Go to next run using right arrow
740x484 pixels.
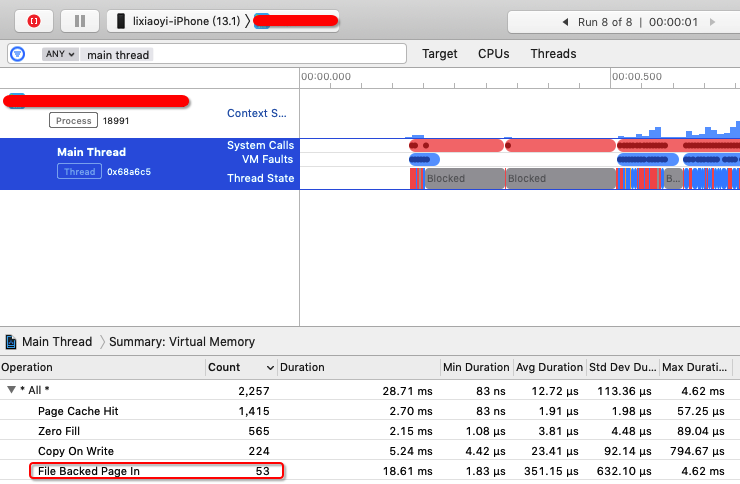(x=715, y=21)
